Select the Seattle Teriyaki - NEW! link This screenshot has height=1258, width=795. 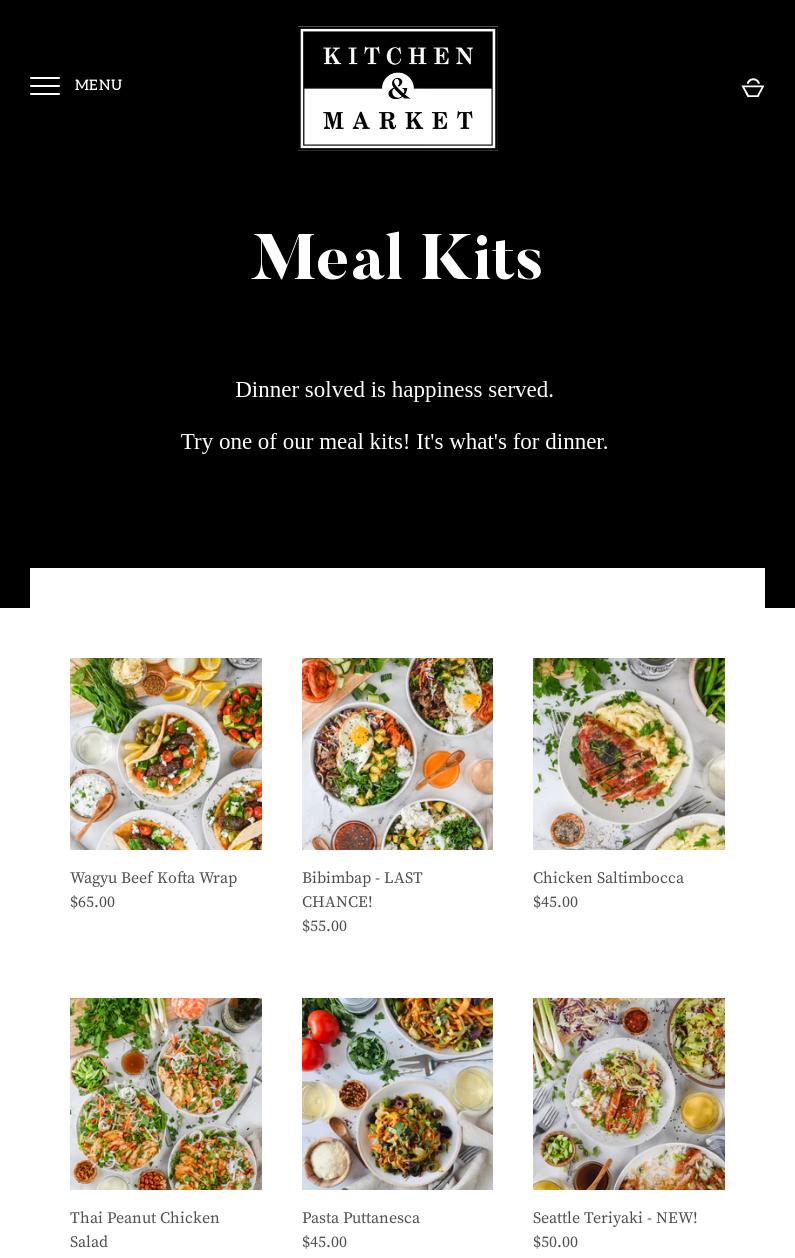pos(615,1218)
